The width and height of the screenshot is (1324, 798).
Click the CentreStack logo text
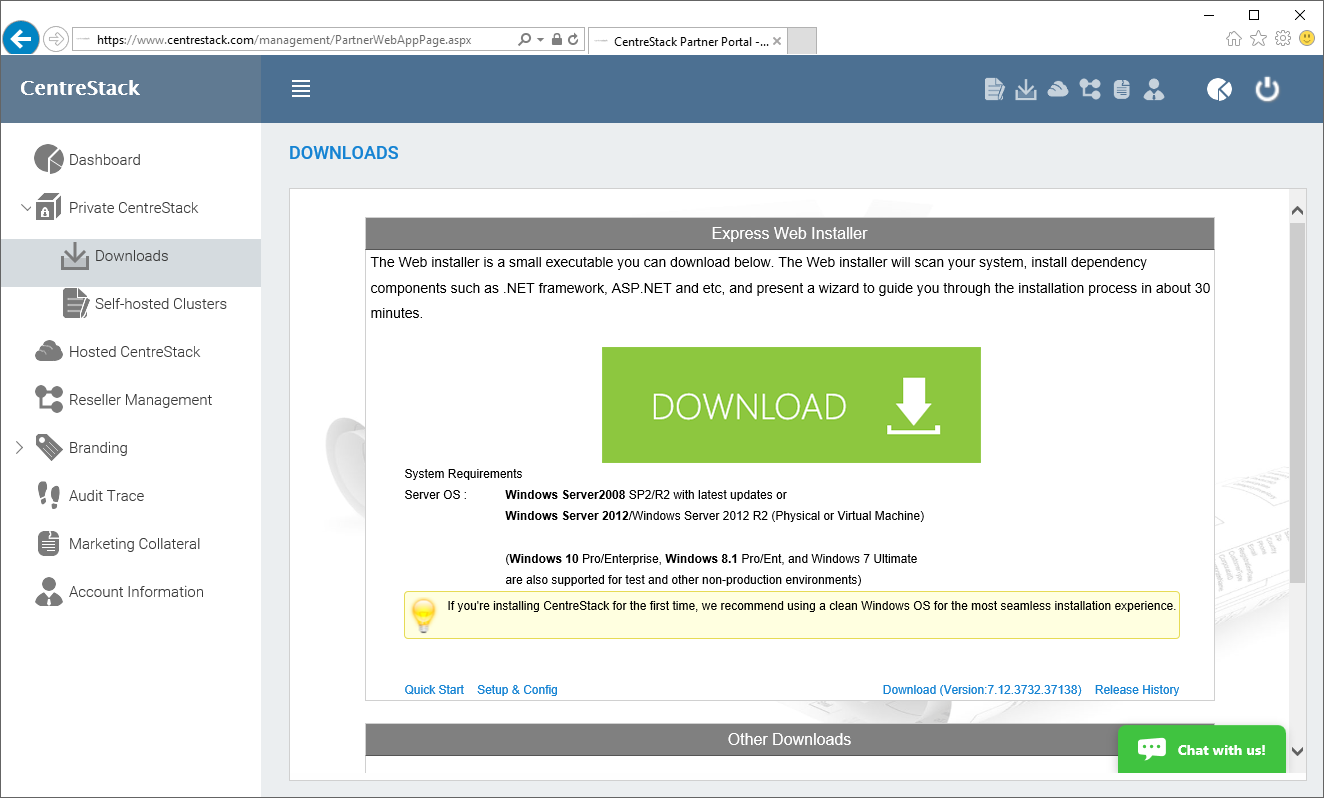click(x=80, y=88)
